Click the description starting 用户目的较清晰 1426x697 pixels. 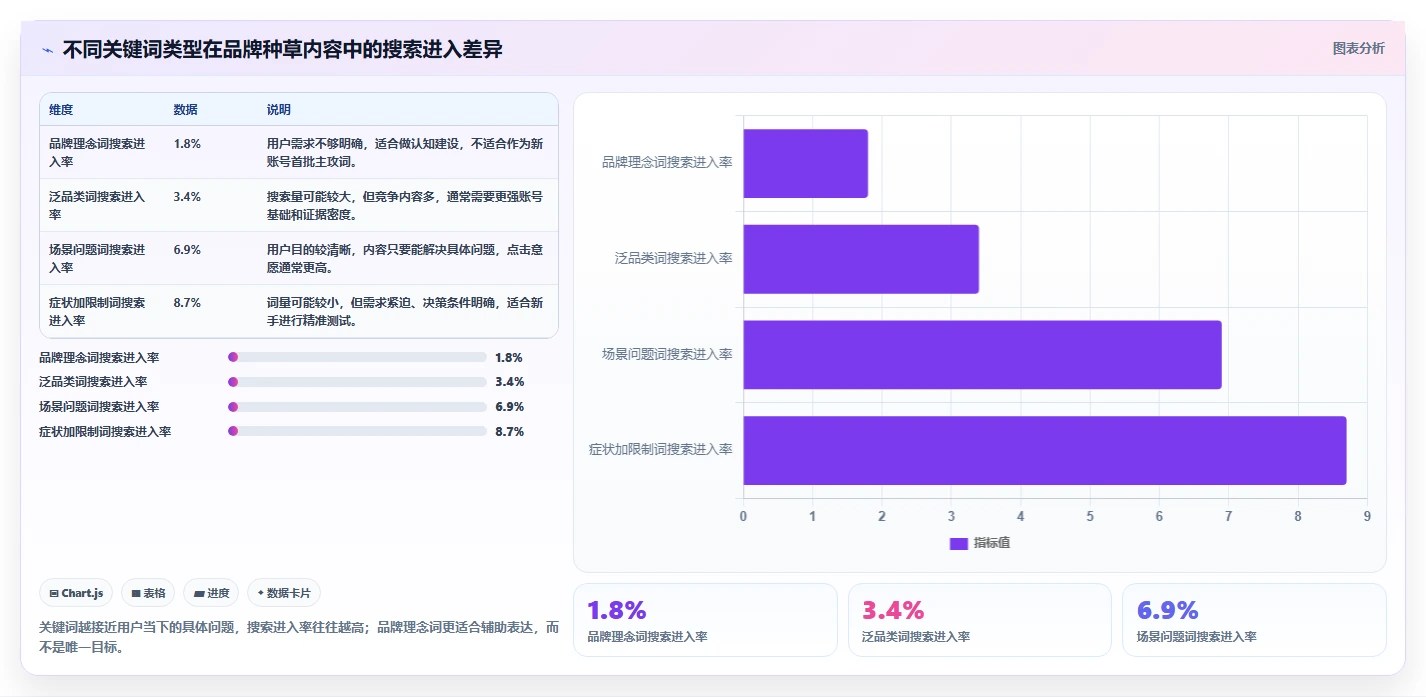[405, 258]
